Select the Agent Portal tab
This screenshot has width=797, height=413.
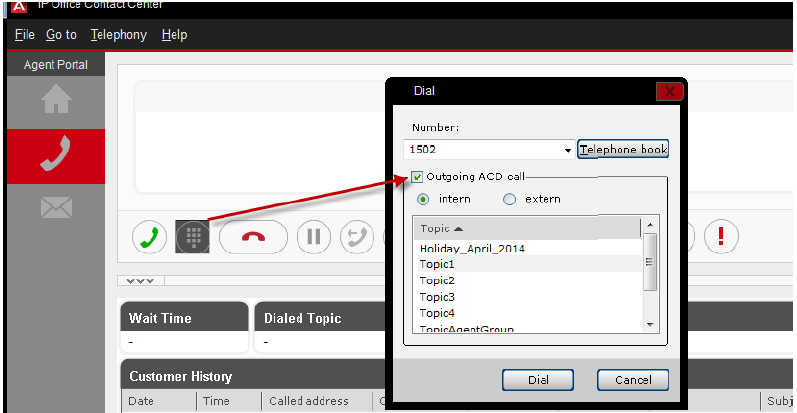pos(56,65)
